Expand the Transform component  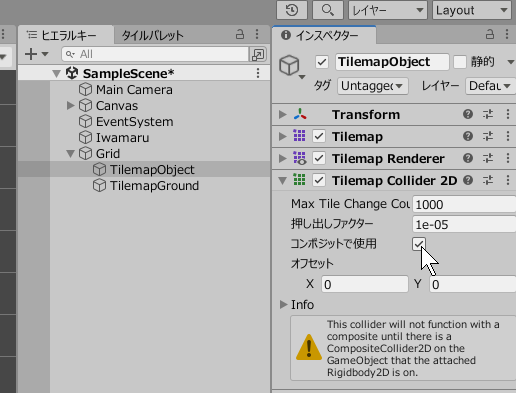pos(282,115)
